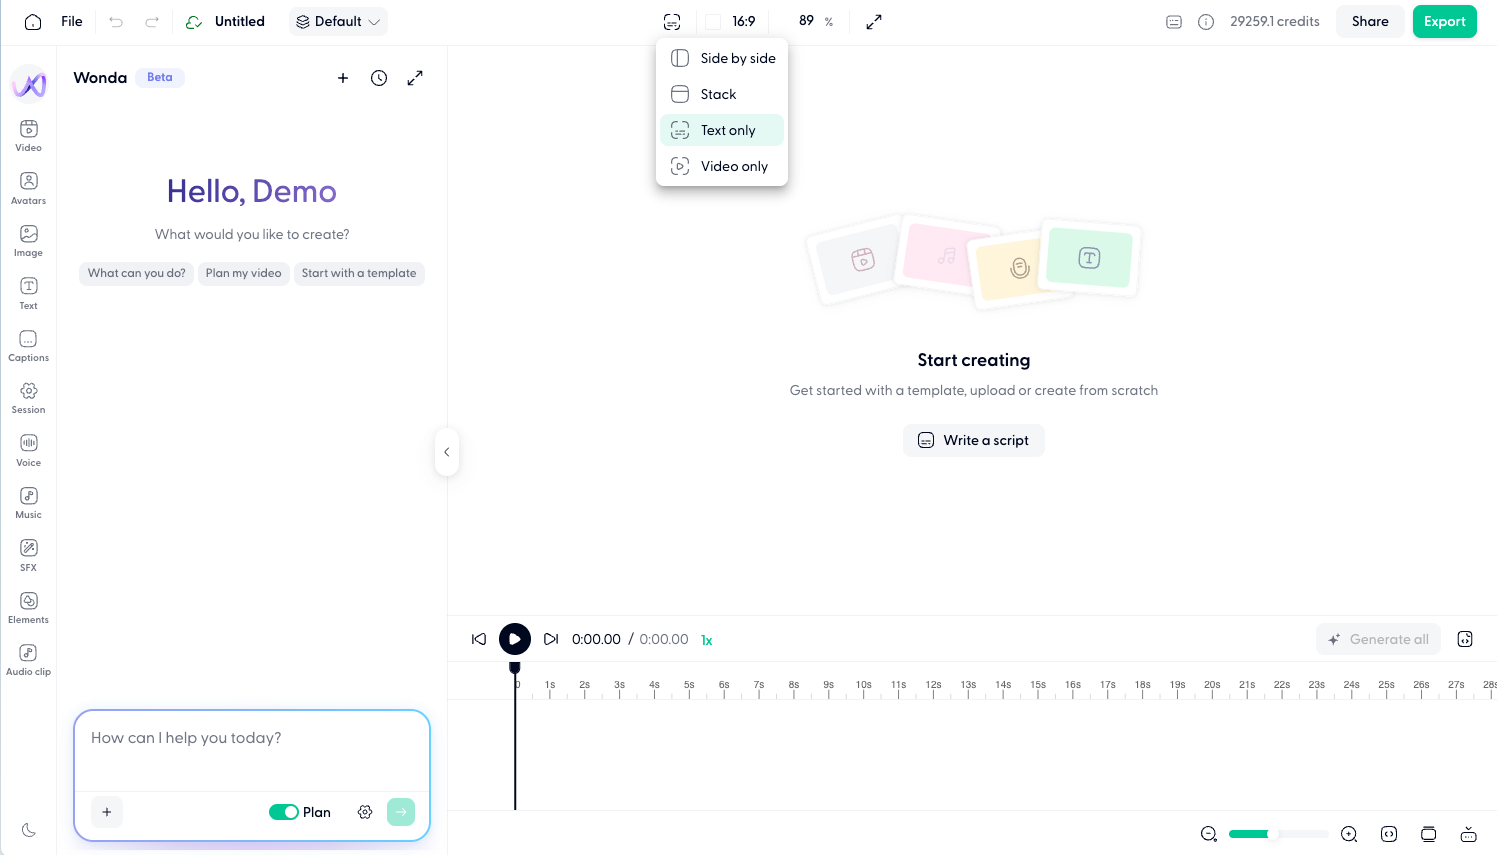Click the Export button
This screenshot has width=1497, height=855.
(1444, 22)
